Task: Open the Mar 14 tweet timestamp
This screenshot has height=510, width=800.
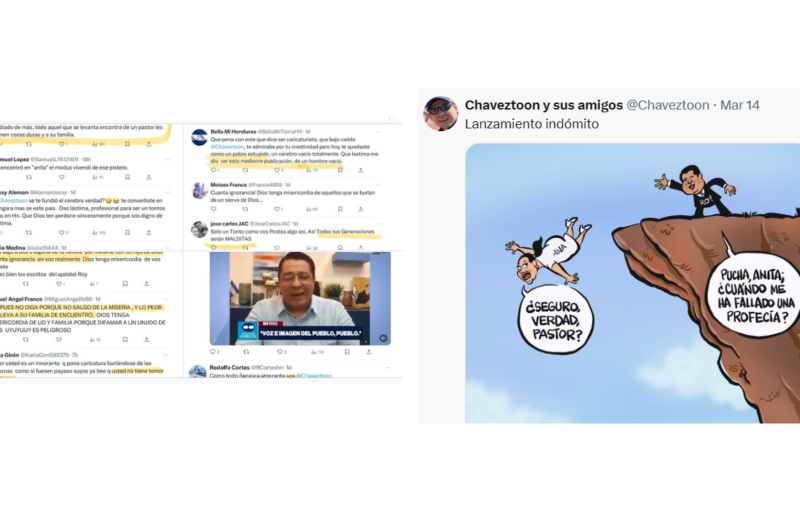Action: click(740, 105)
